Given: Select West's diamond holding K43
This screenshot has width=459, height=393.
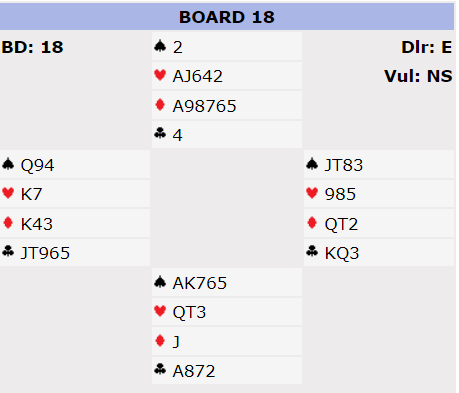Looking at the screenshot, I should click(x=37, y=224).
